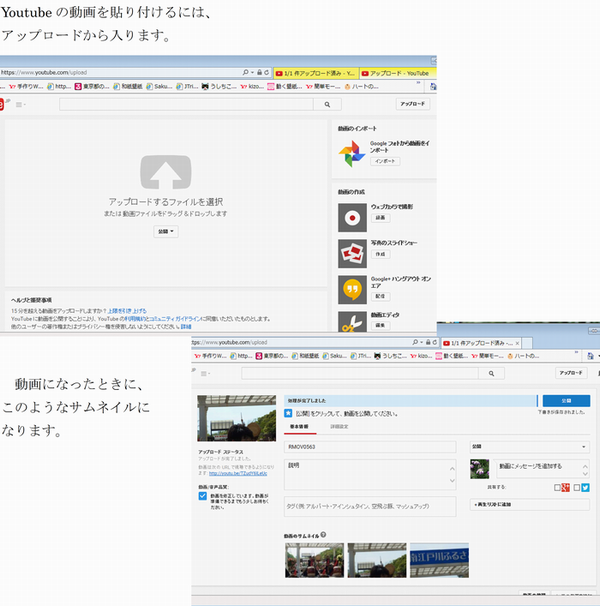Screen dimensions: 600x606
Task: Click message box up scroll arrow
Action: (x=585, y=466)
